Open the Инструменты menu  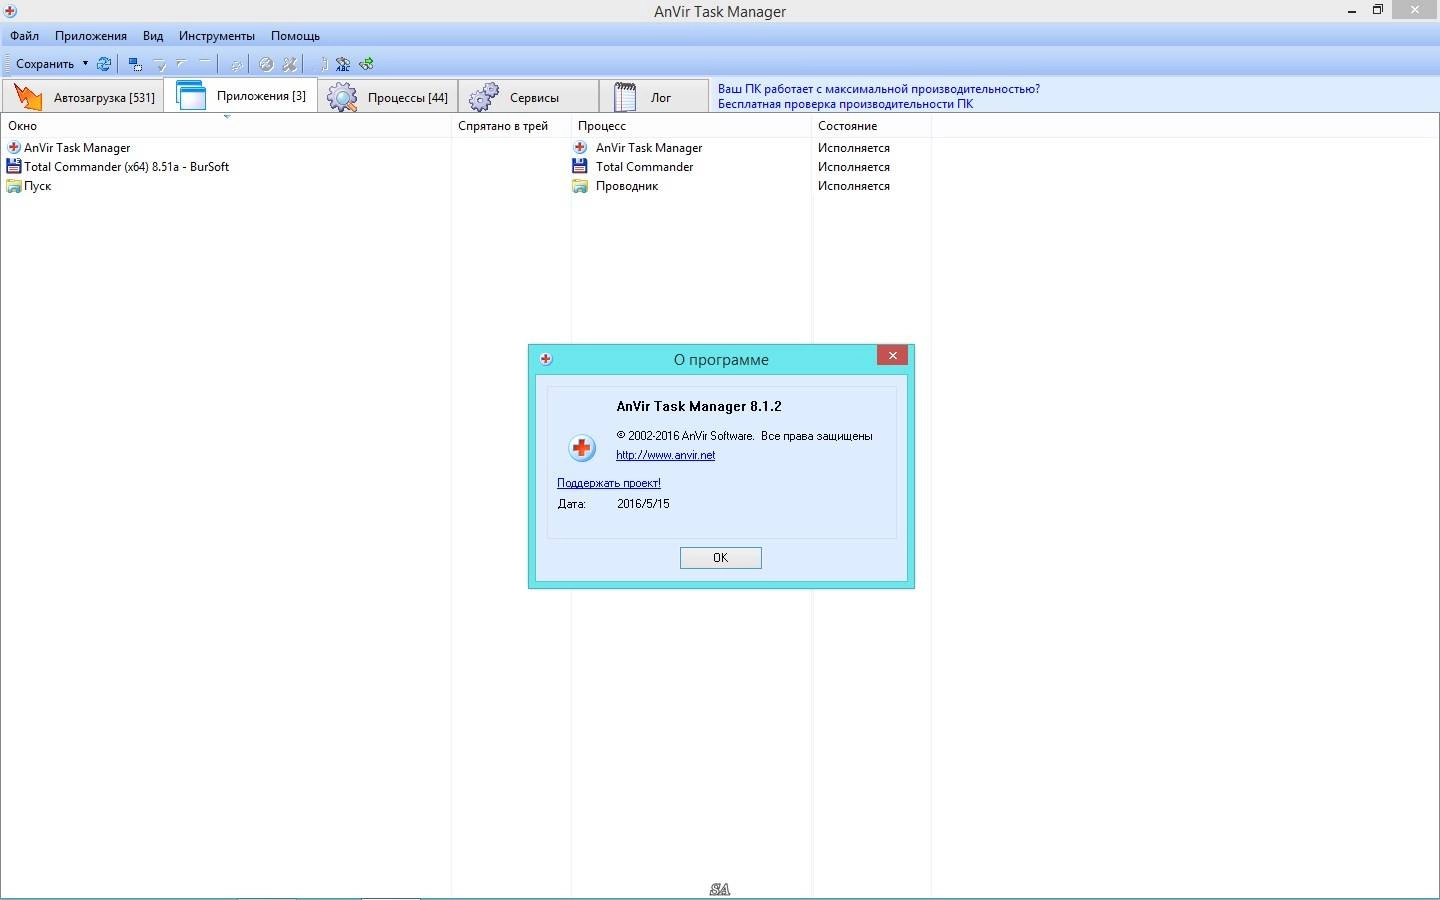pos(217,36)
